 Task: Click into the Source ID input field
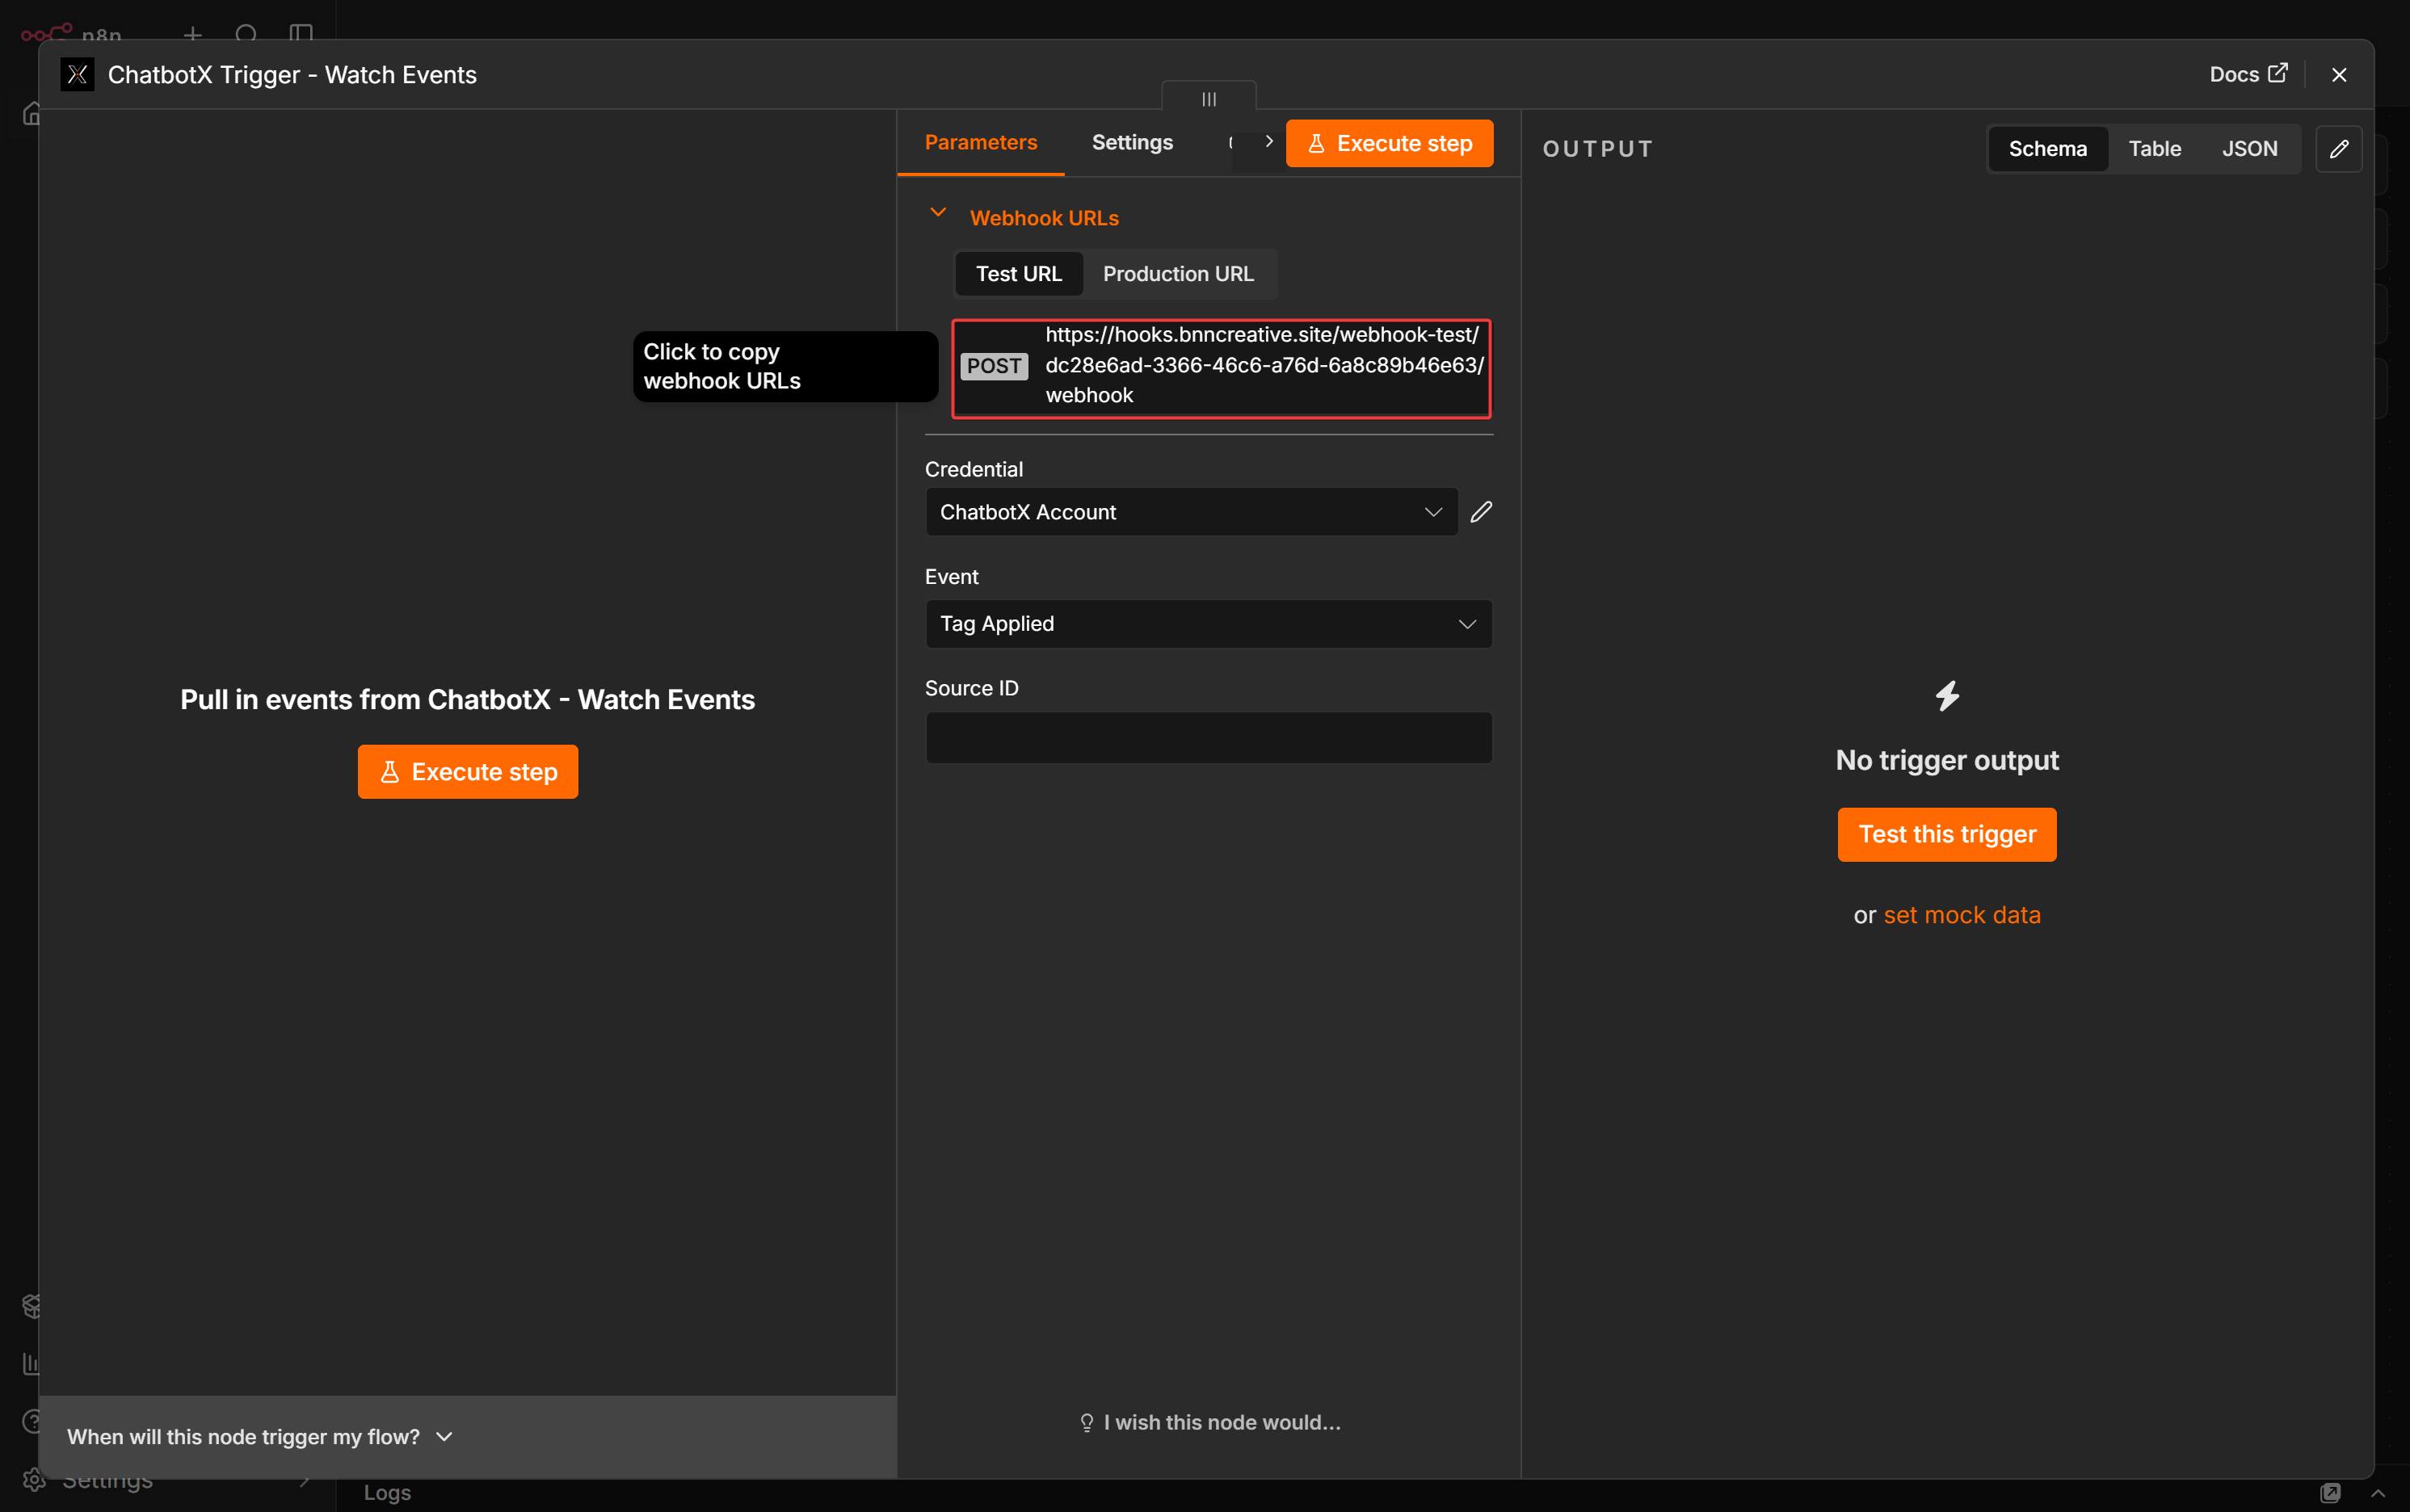[1208, 738]
